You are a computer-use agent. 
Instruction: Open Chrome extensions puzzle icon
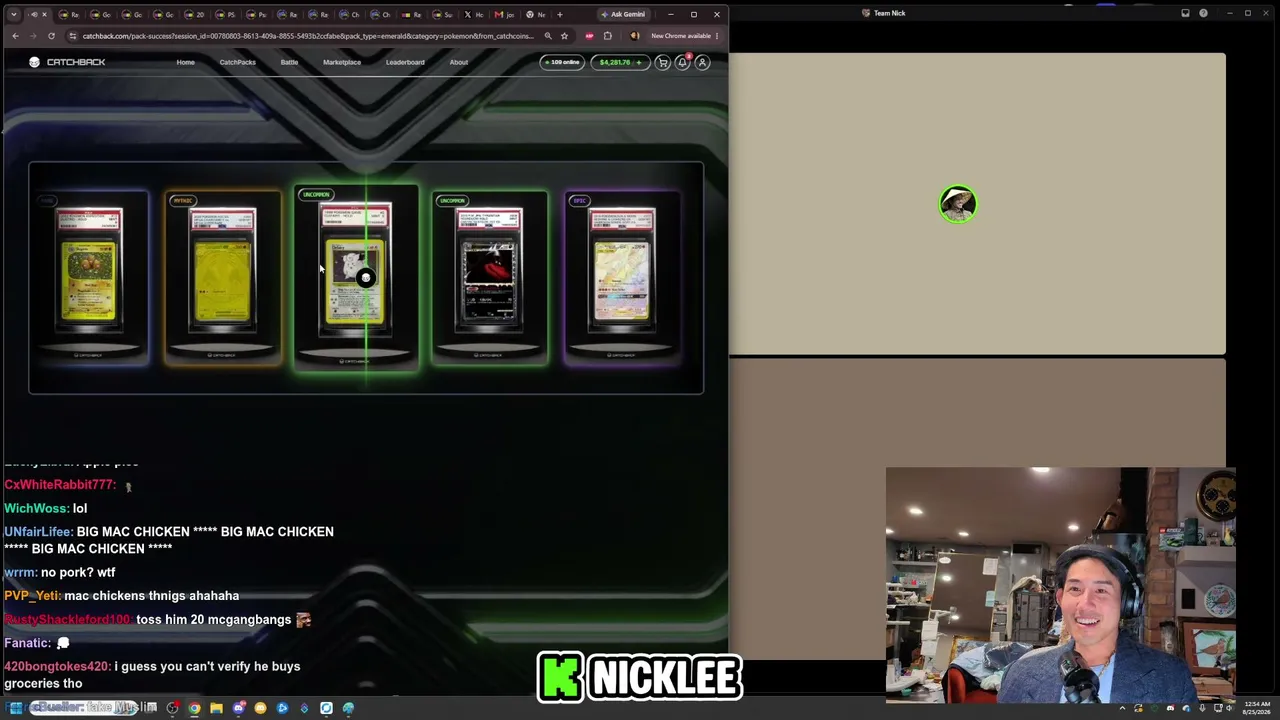click(607, 36)
